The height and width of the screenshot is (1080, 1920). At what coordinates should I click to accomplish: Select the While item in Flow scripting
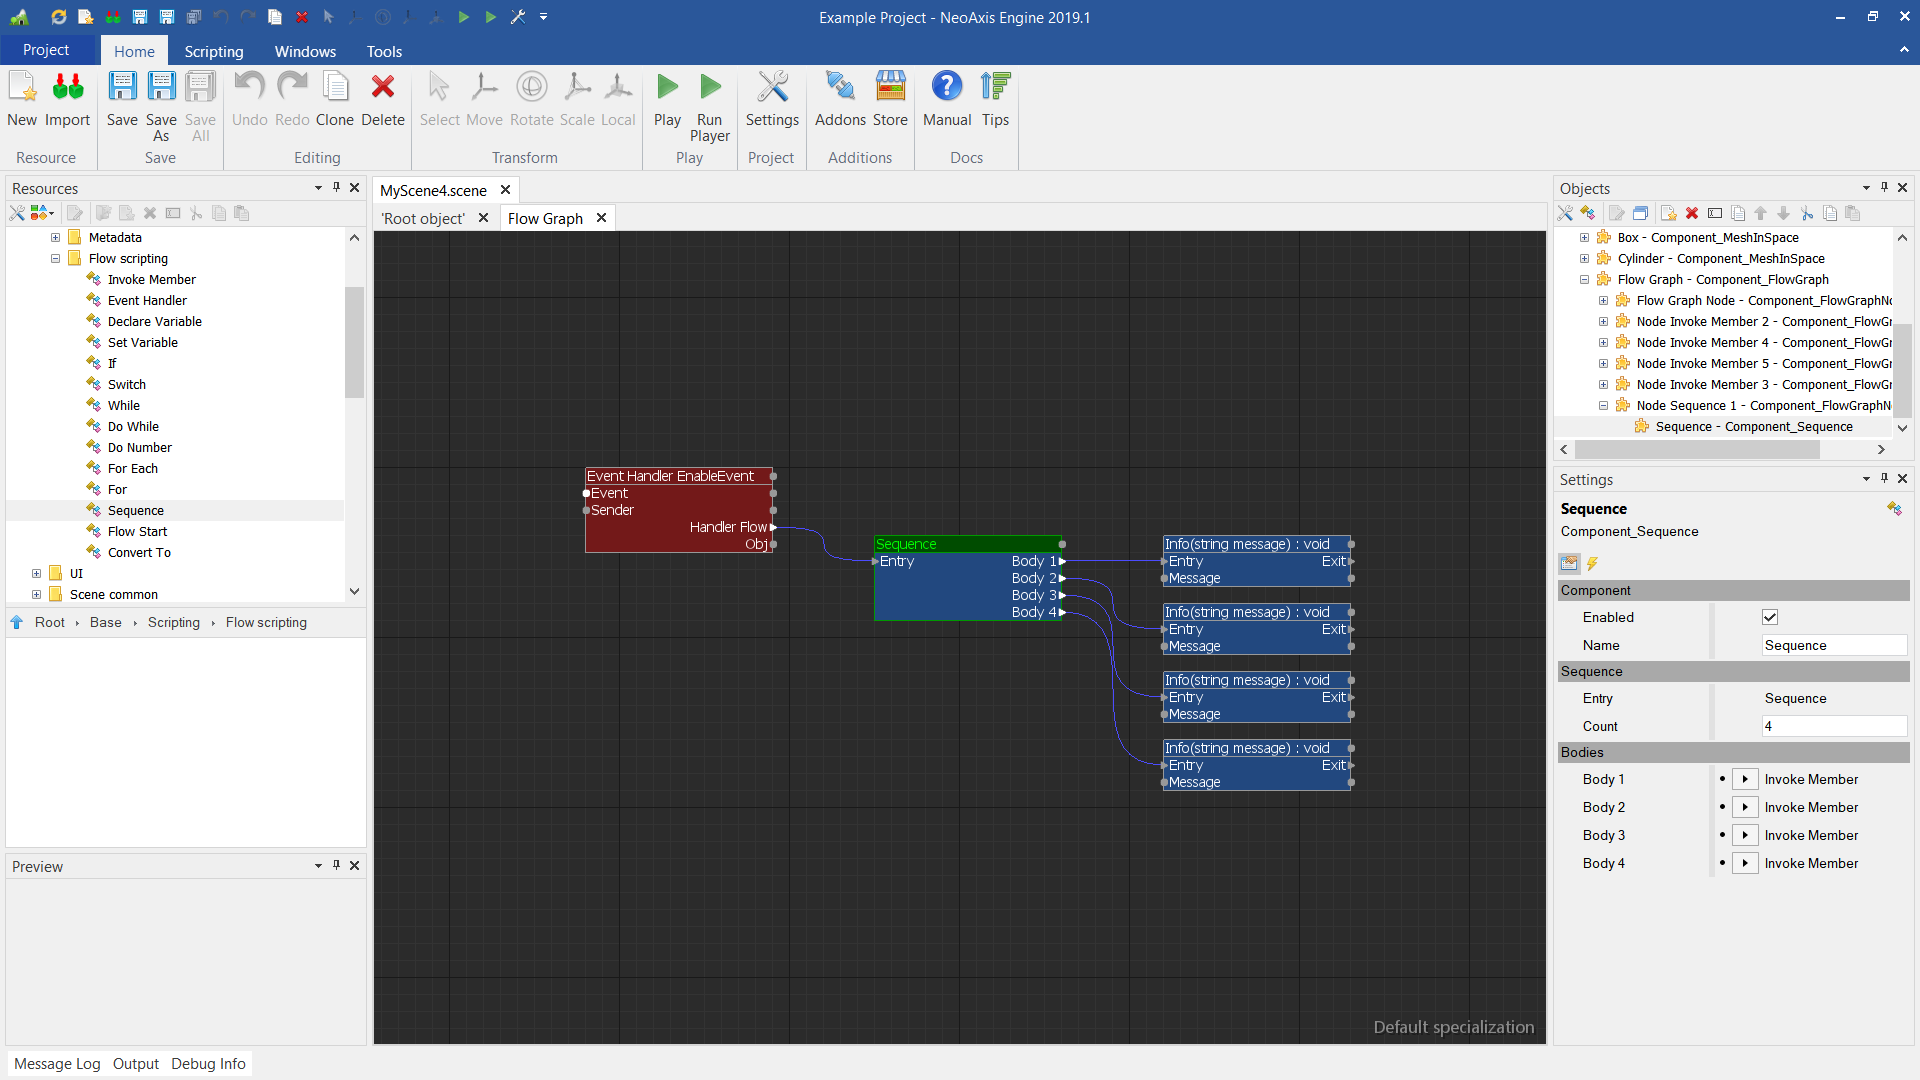(x=124, y=406)
